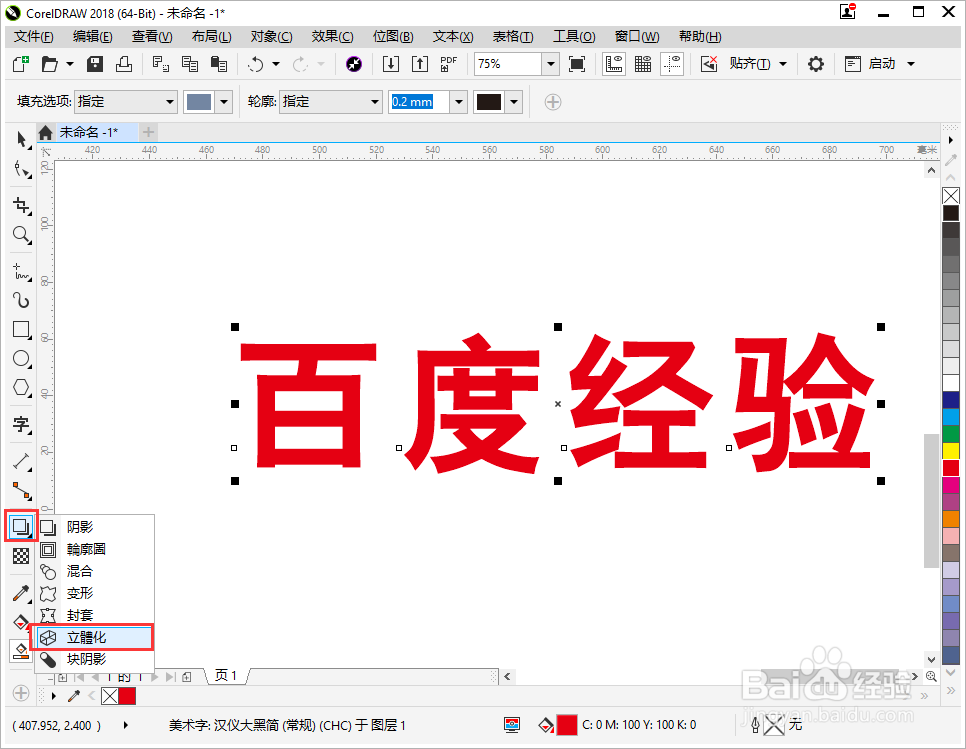Expand the outline width dropdown arrow
966x749 pixels.
(458, 102)
